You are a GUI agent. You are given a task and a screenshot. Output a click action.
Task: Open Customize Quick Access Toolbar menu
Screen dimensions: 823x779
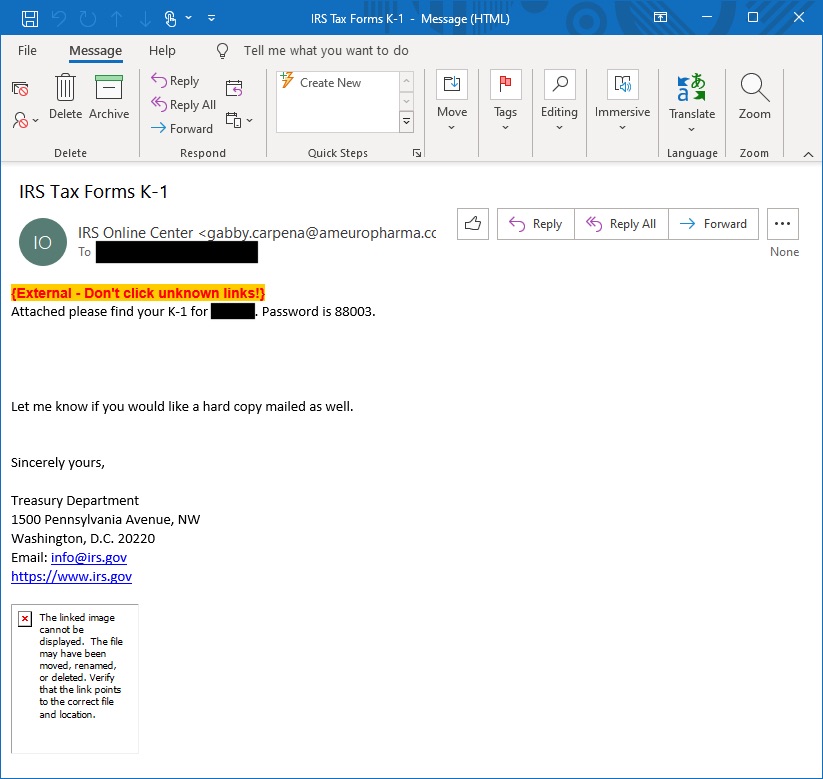pos(212,18)
